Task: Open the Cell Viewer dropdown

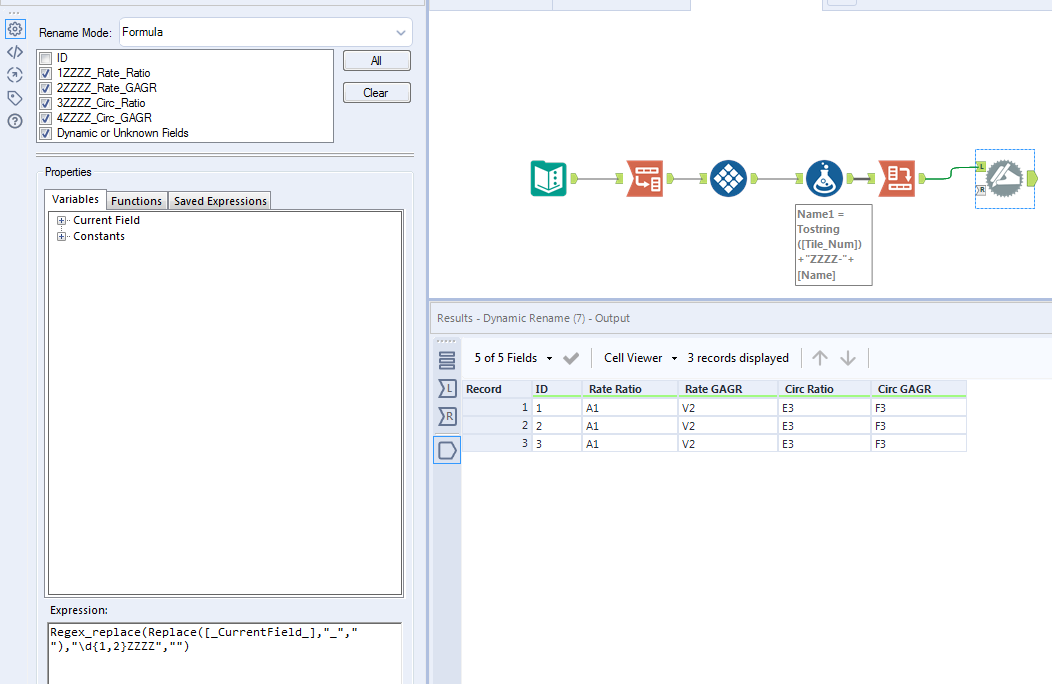Action: pyautogui.click(x=674, y=357)
